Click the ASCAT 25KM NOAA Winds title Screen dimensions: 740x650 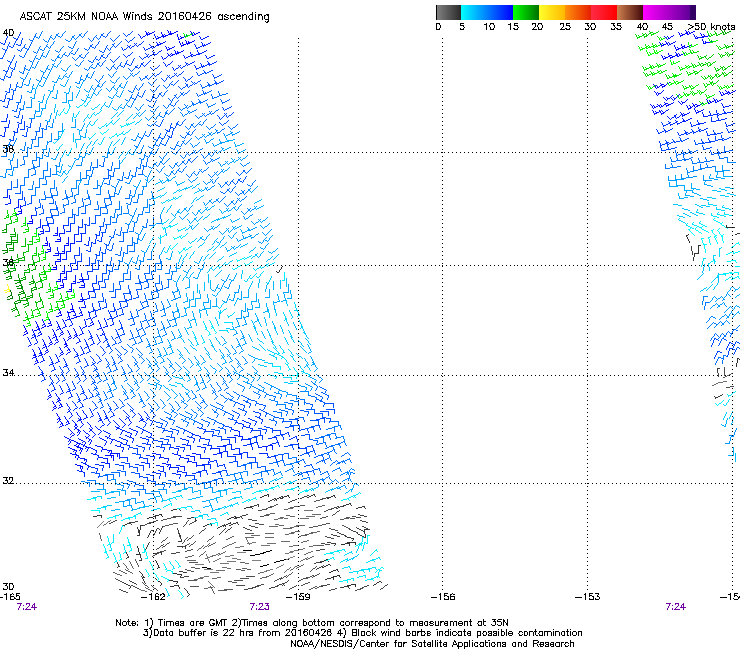click(x=144, y=17)
